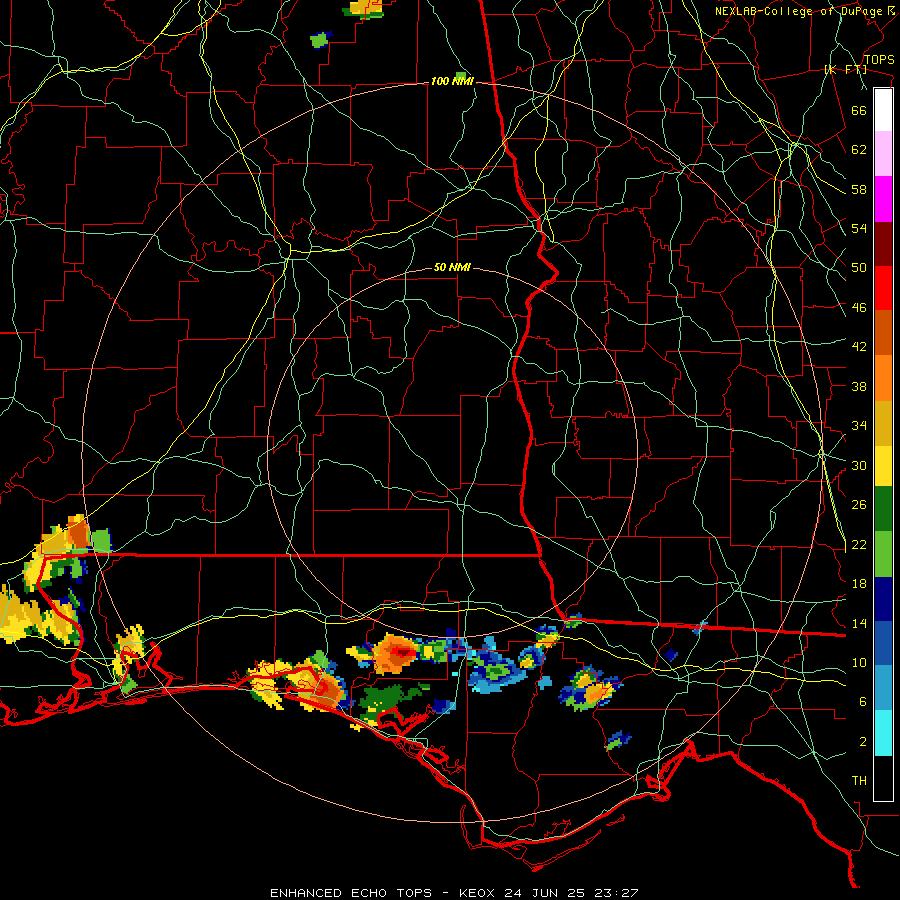Click the Enhanced Echo Tops KEOX caption
This screenshot has height=900, width=900.
tap(454, 893)
